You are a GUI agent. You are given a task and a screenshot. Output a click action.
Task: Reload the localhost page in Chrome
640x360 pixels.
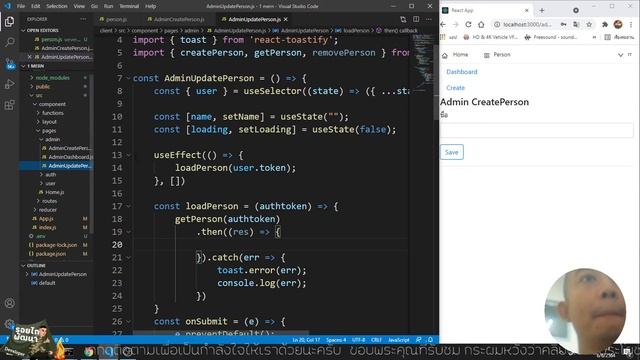(468, 24)
